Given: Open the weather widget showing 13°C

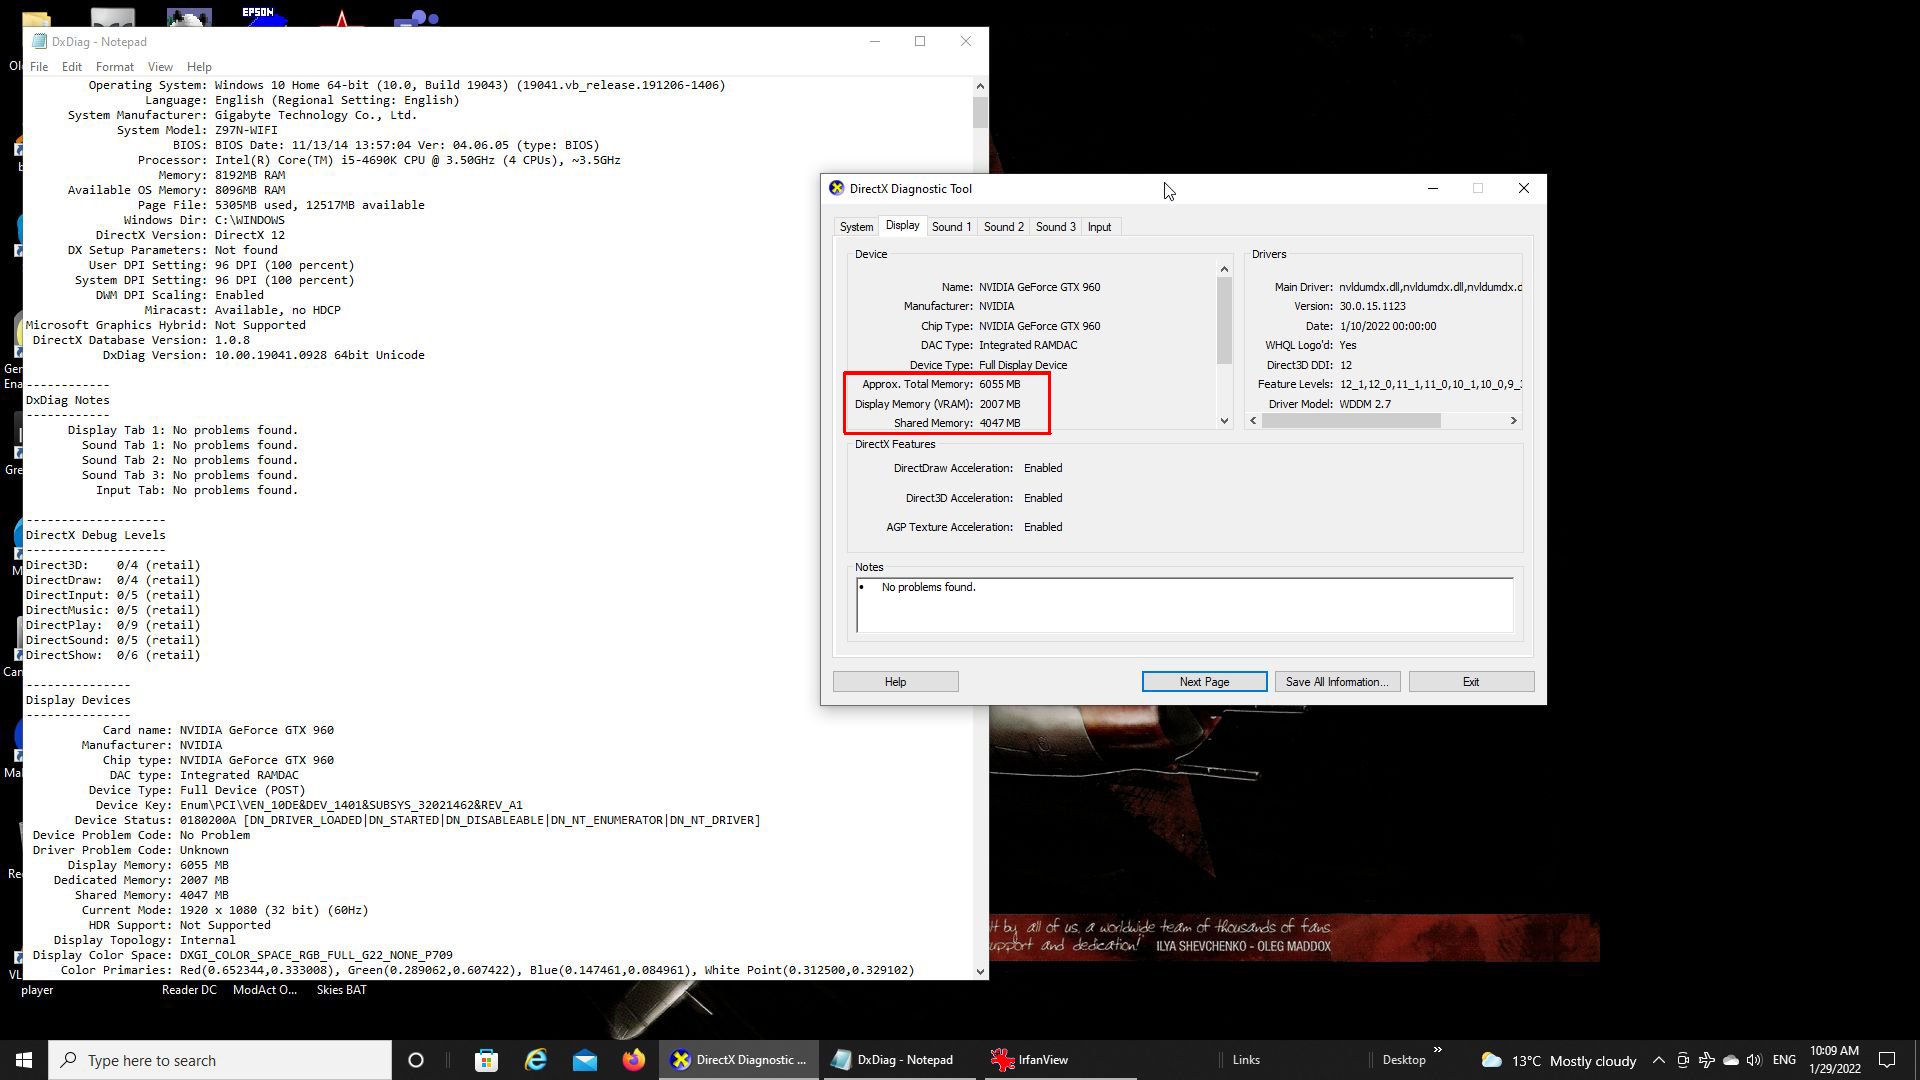Looking at the screenshot, I should point(1558,1060).
